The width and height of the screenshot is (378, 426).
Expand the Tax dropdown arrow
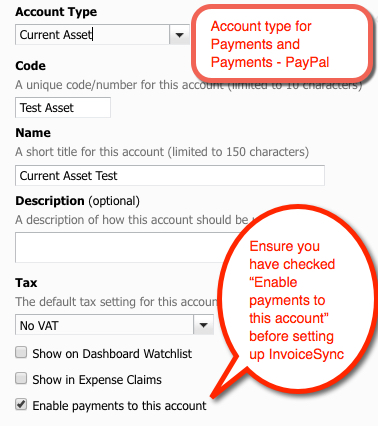204,325
